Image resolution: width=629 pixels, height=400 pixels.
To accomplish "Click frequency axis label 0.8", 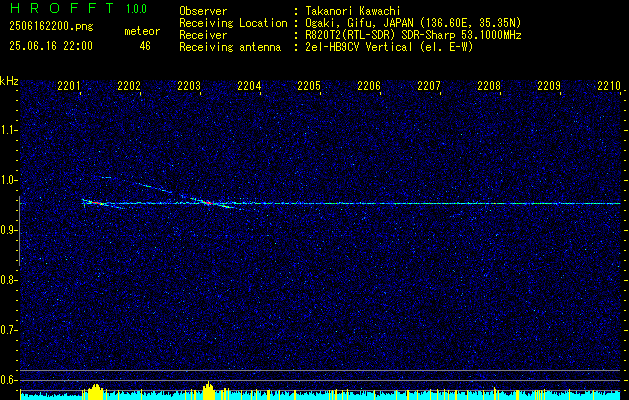I will click(x=9, y=280).
